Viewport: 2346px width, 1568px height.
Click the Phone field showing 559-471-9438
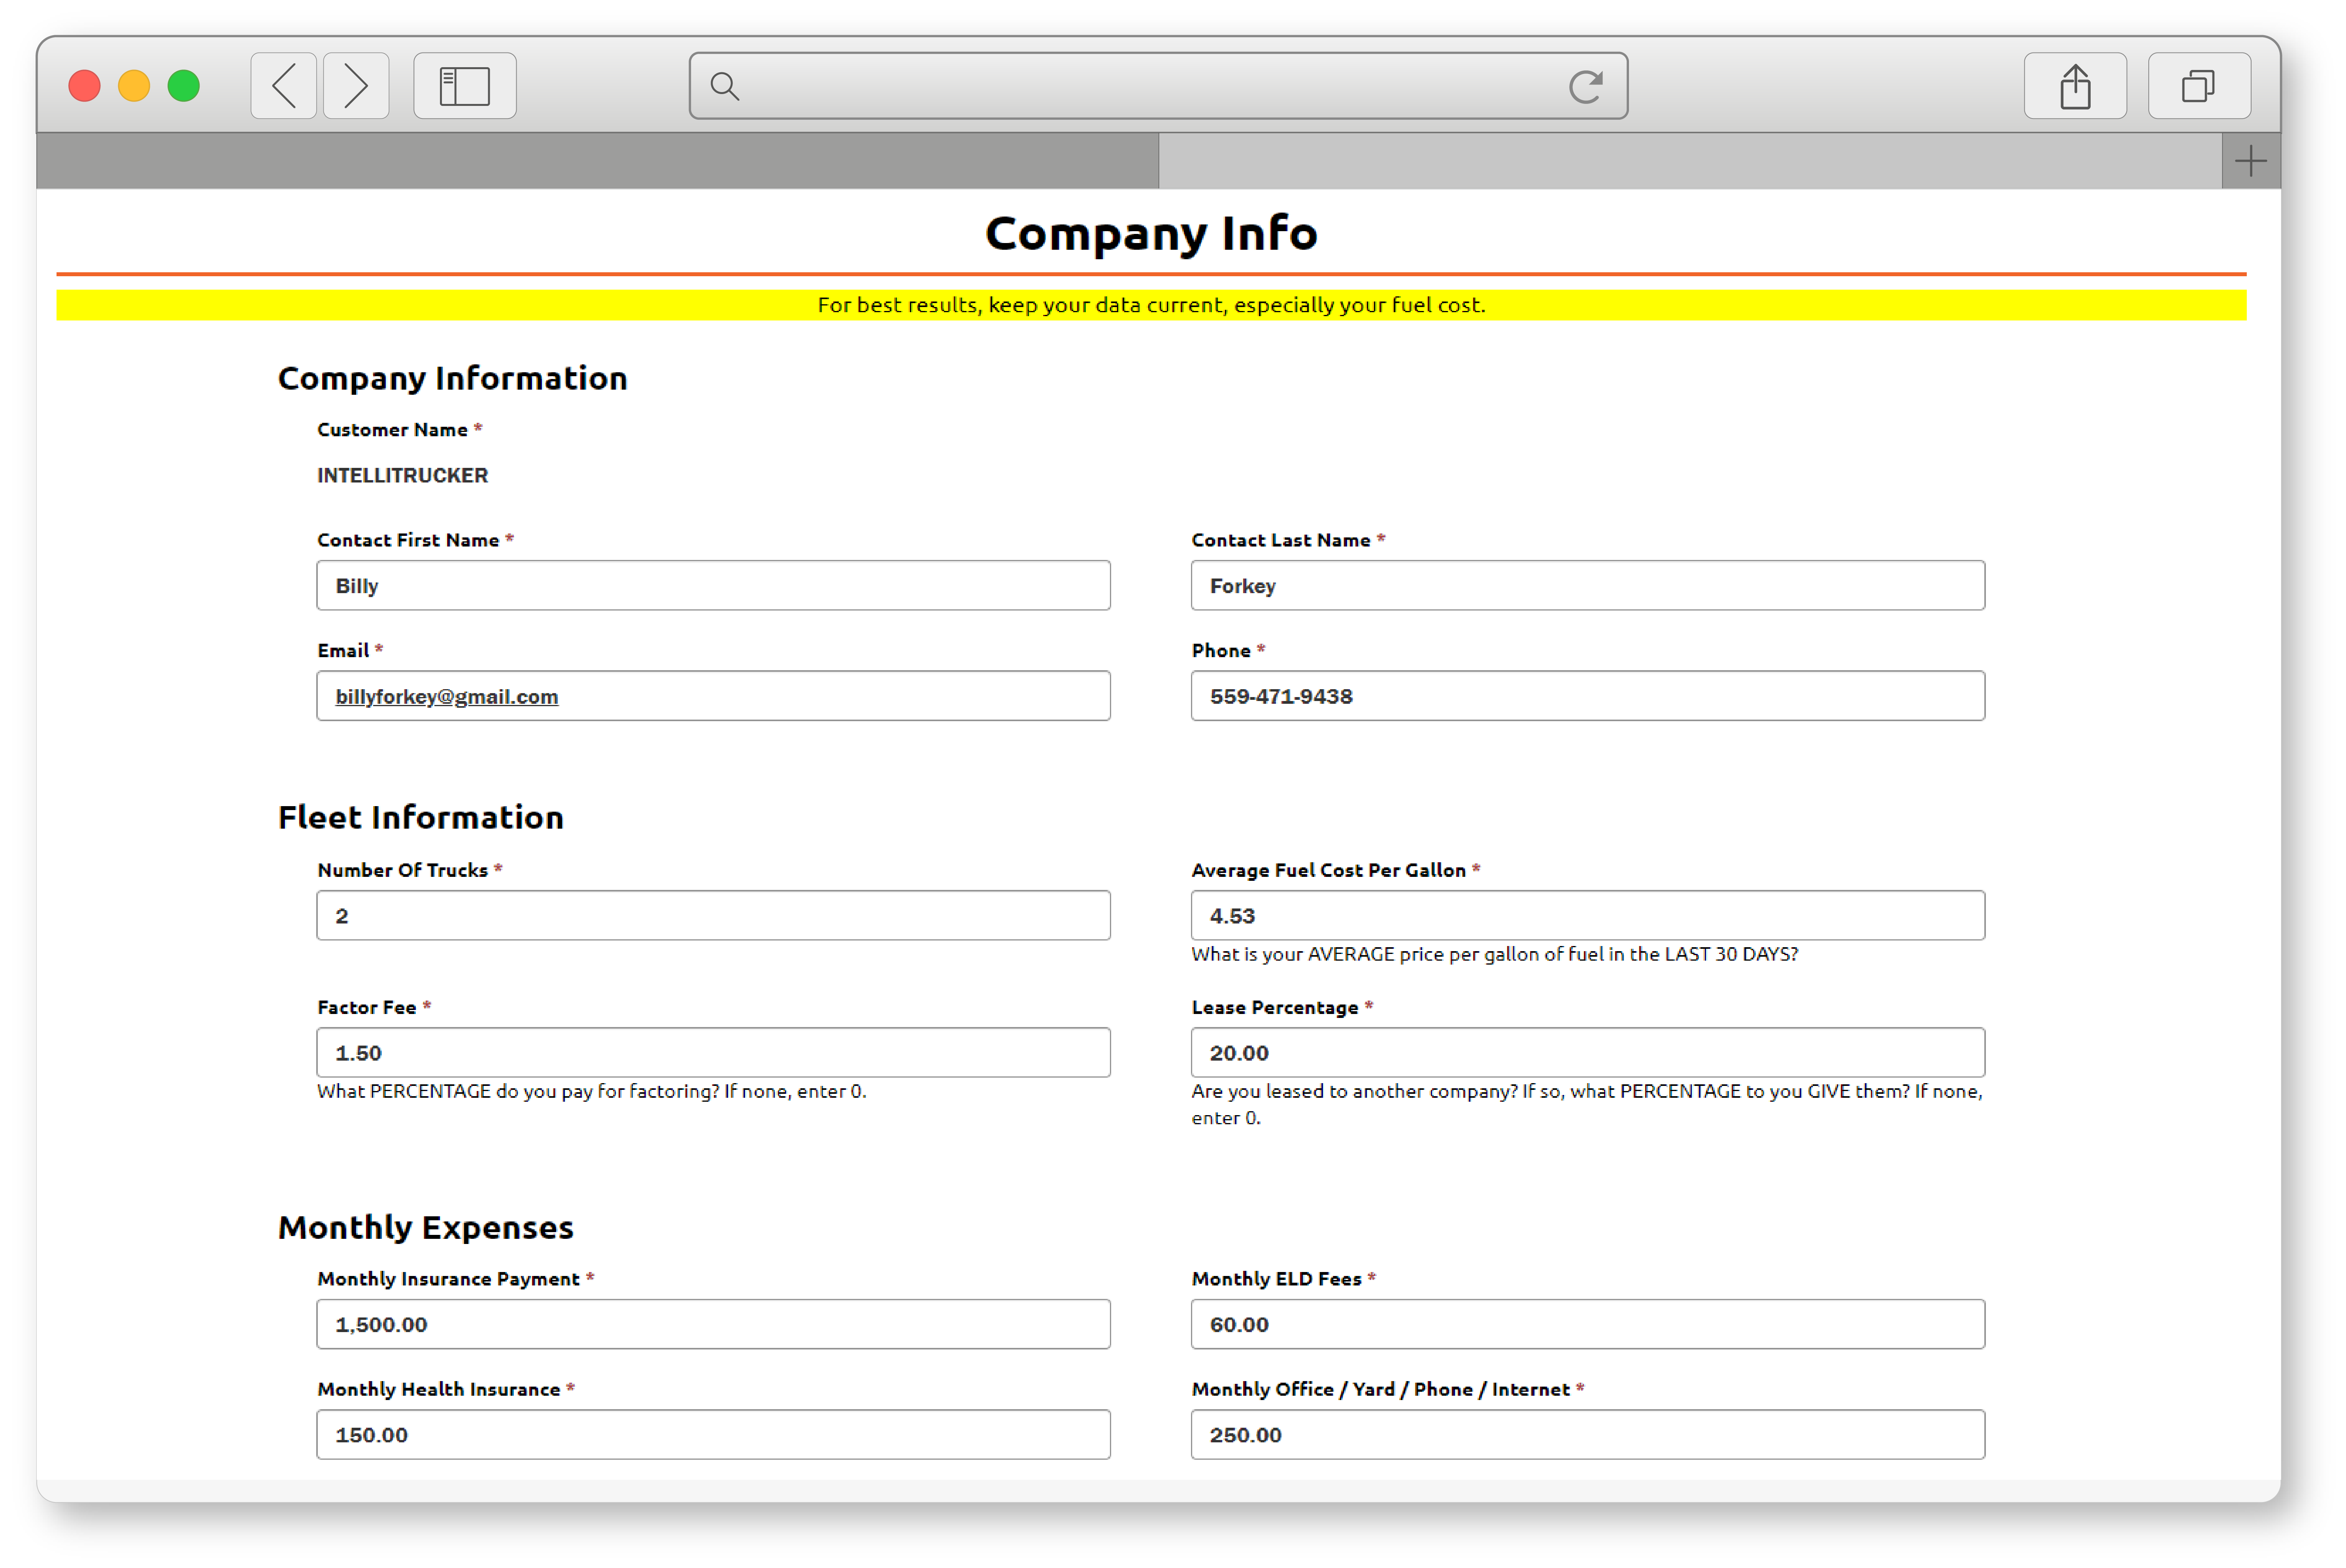pos(1587,696)
